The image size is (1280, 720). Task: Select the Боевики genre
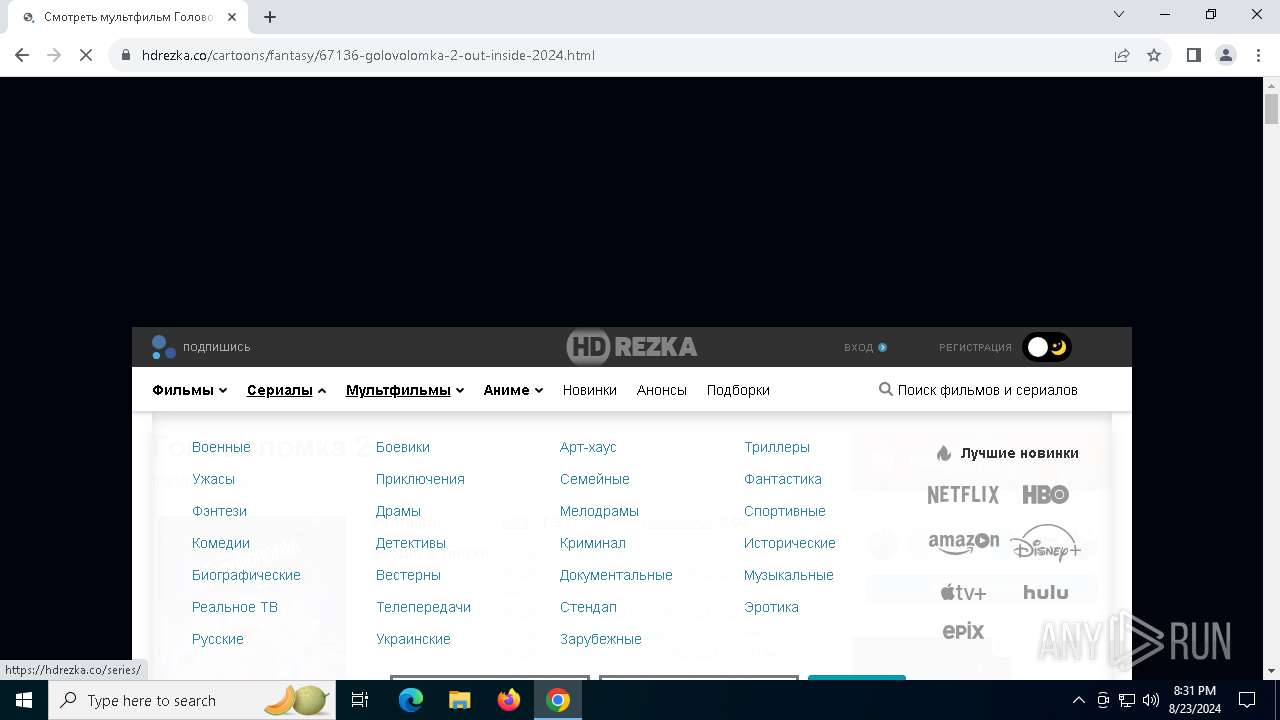(403, 447)
